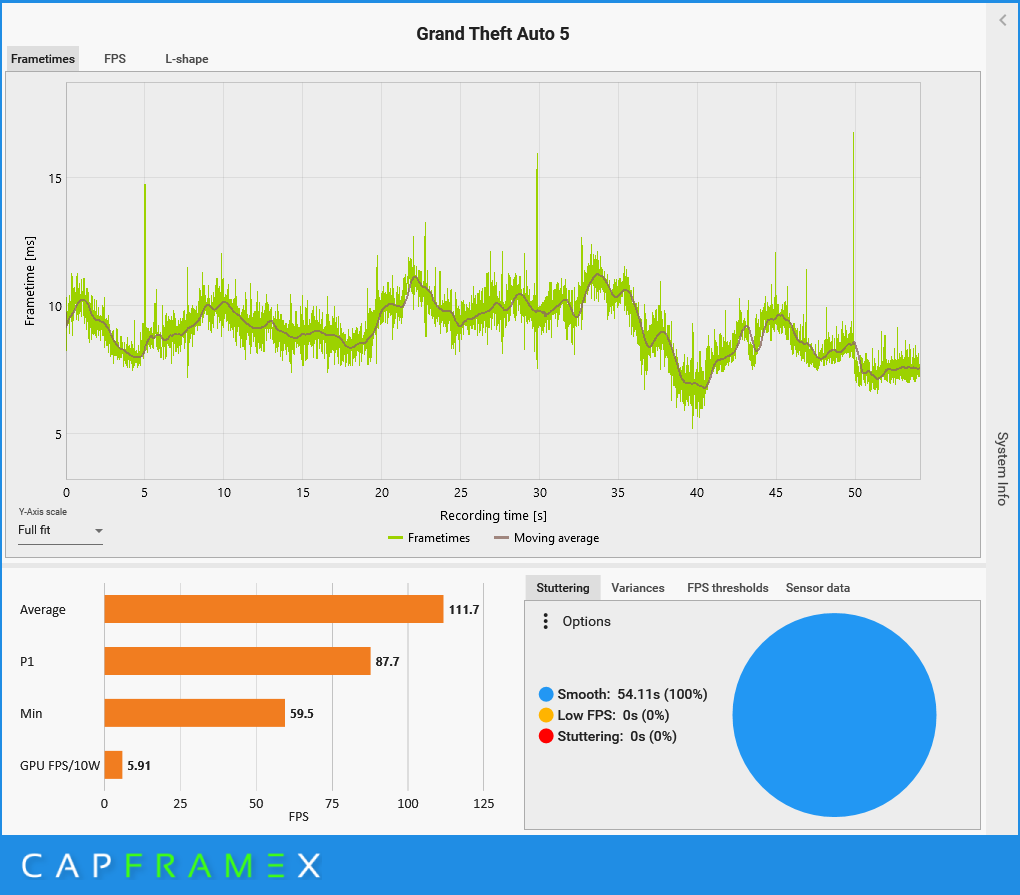Click the GPU FPS/10W row label

tap(60, 766)
